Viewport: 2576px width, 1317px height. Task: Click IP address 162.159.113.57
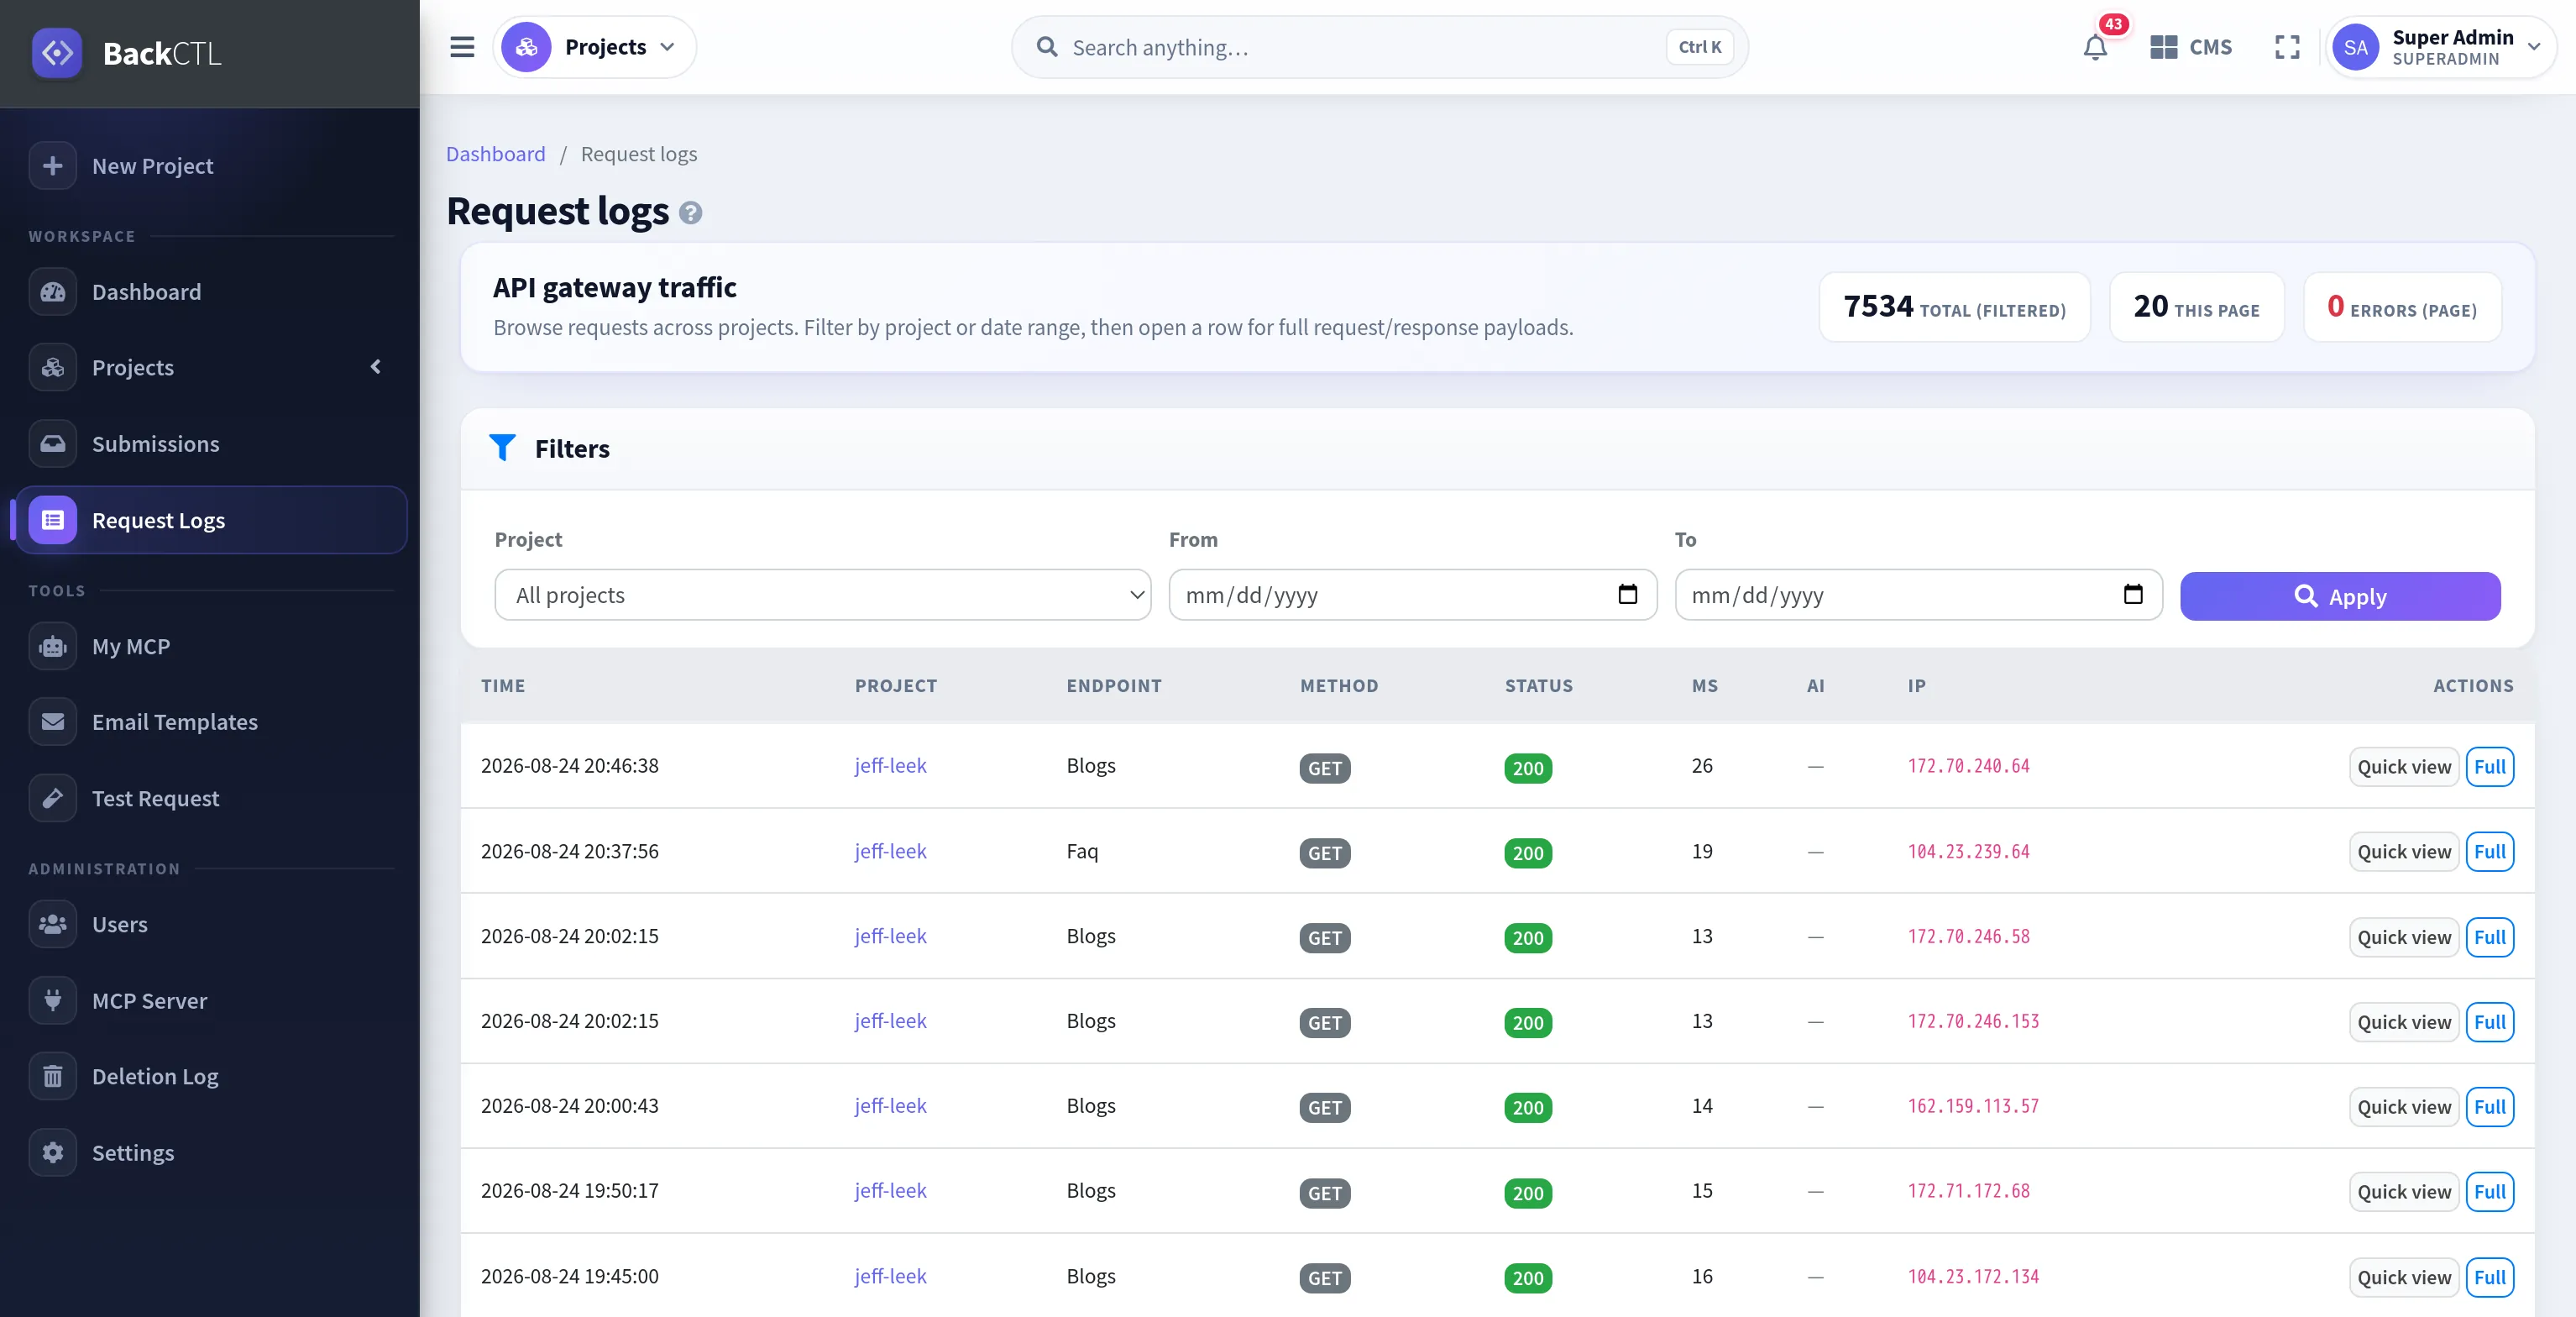1973,1106
